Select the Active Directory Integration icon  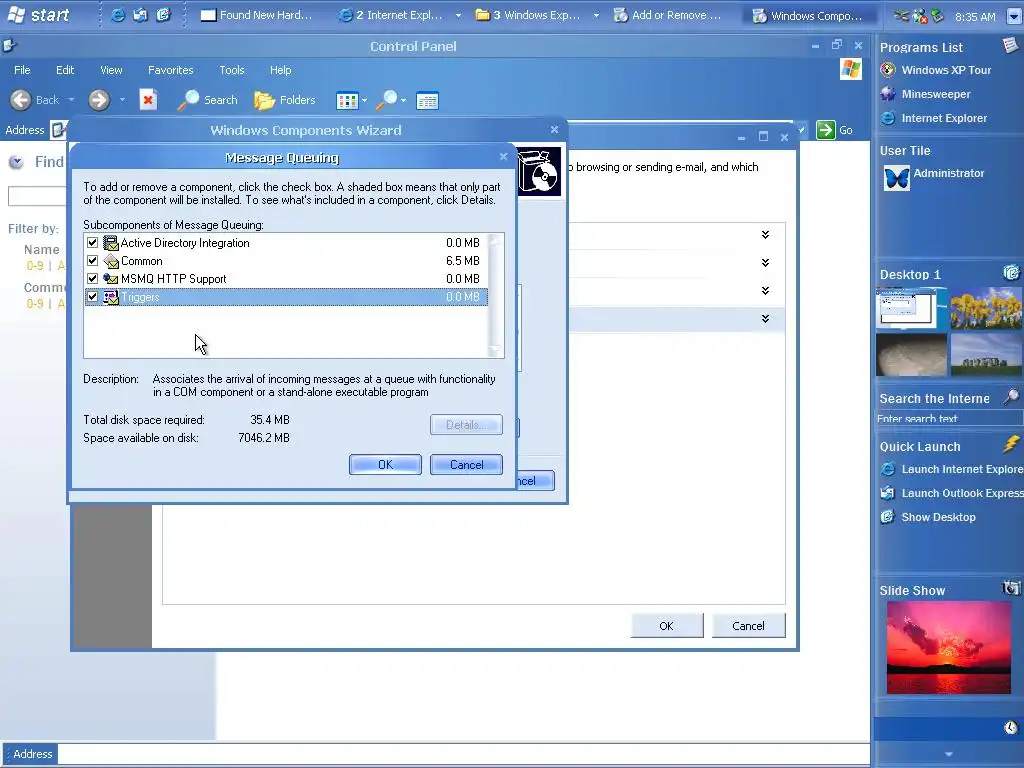[111, 243]
